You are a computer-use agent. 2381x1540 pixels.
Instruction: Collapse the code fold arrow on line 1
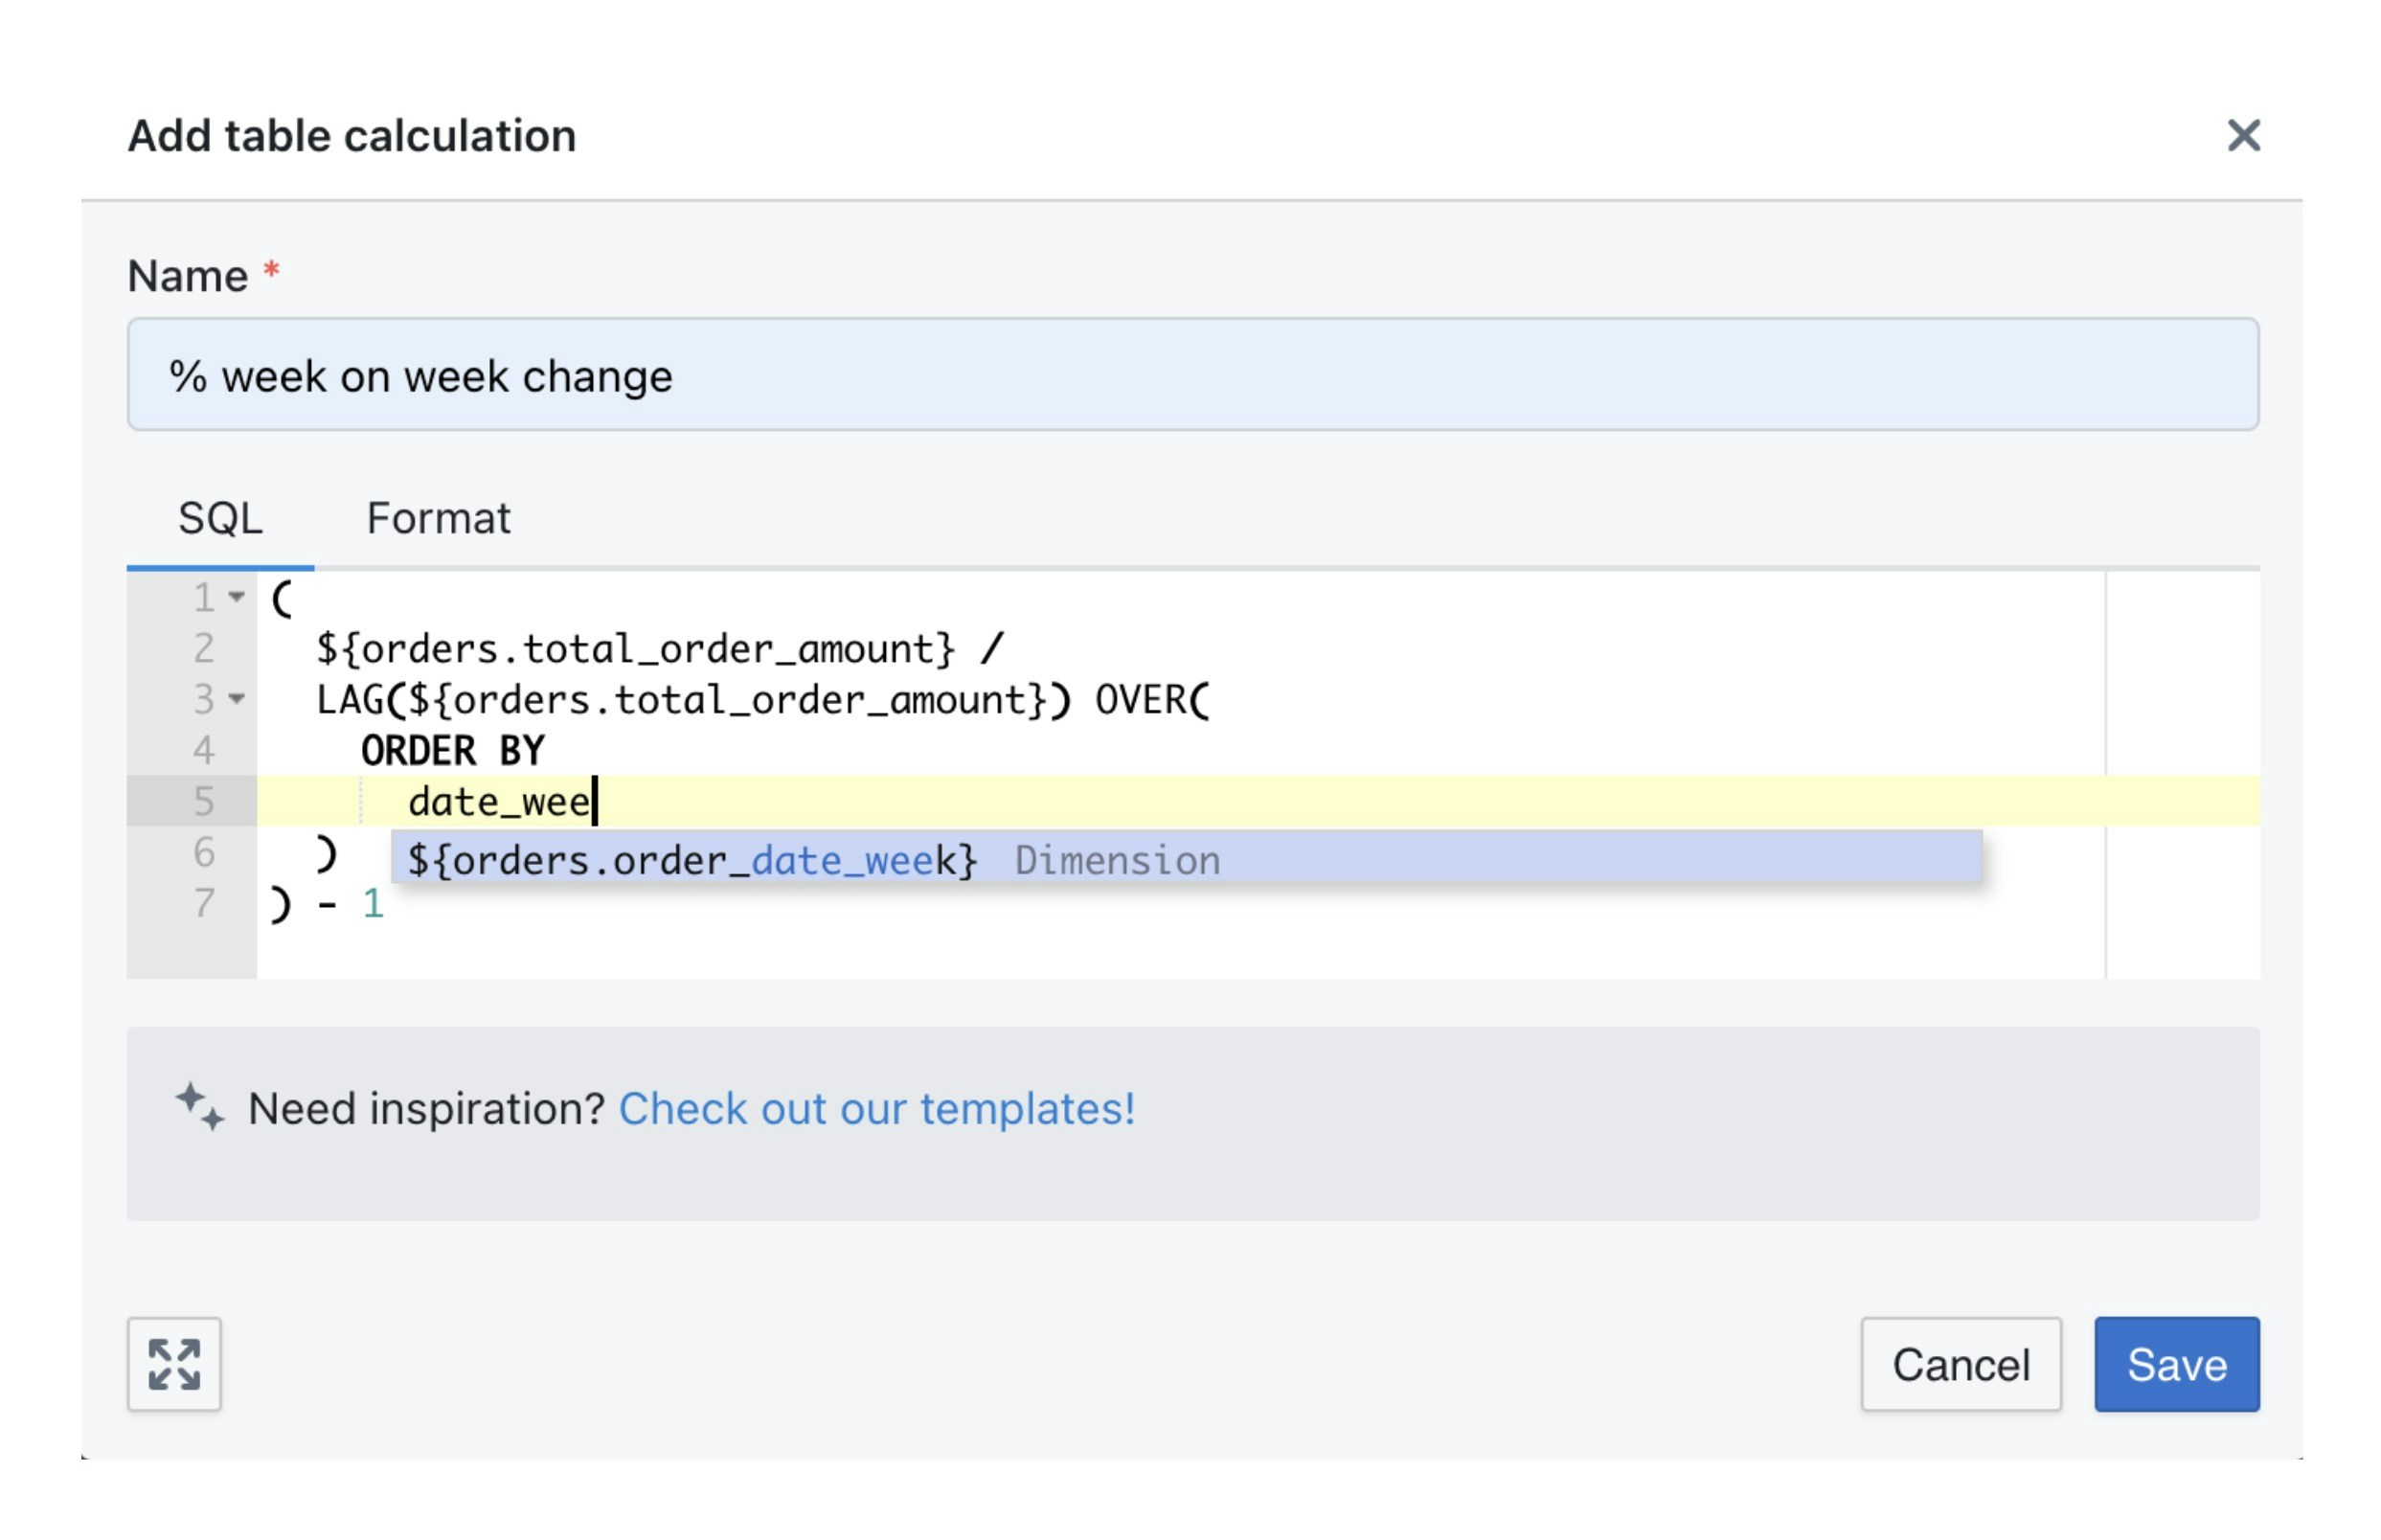coord(236,597)
